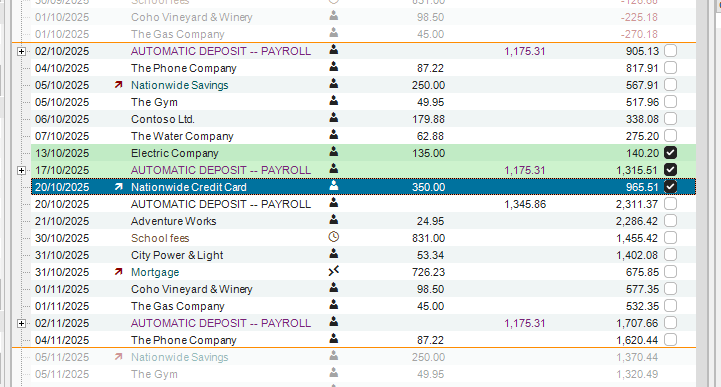Click the person icon on 20/10/2025 payroll 1,345.86 row
This screenshot has width=721, height=387.
(334, 203)
